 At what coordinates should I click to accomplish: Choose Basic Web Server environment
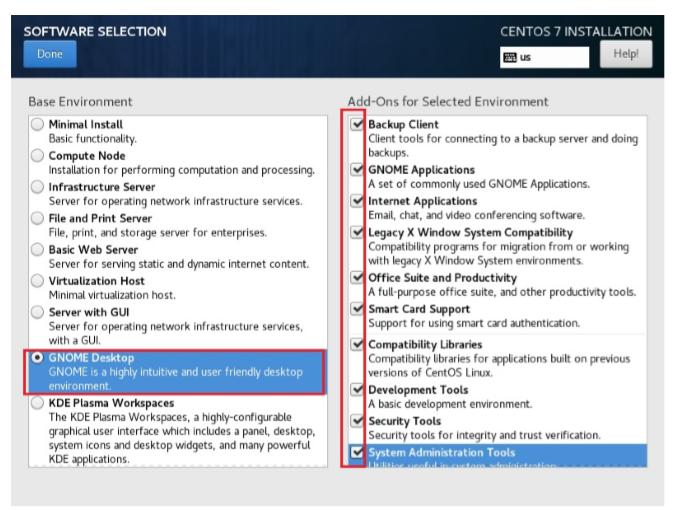pyautogui.click(x=38, y=249)
